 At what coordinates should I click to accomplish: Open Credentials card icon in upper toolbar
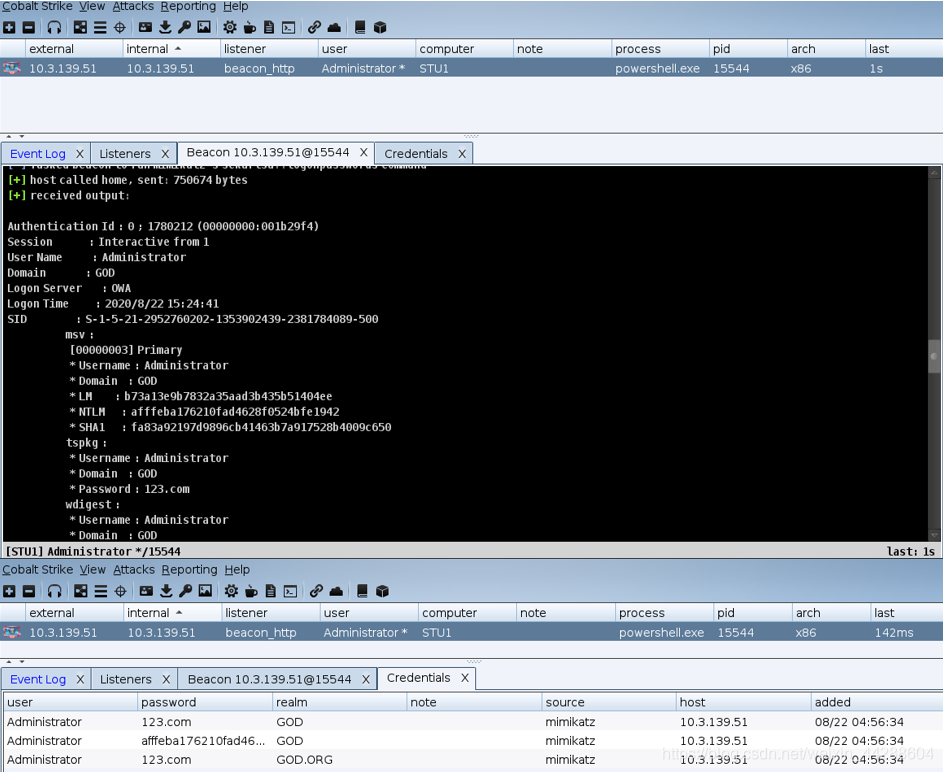coord(146,28)
